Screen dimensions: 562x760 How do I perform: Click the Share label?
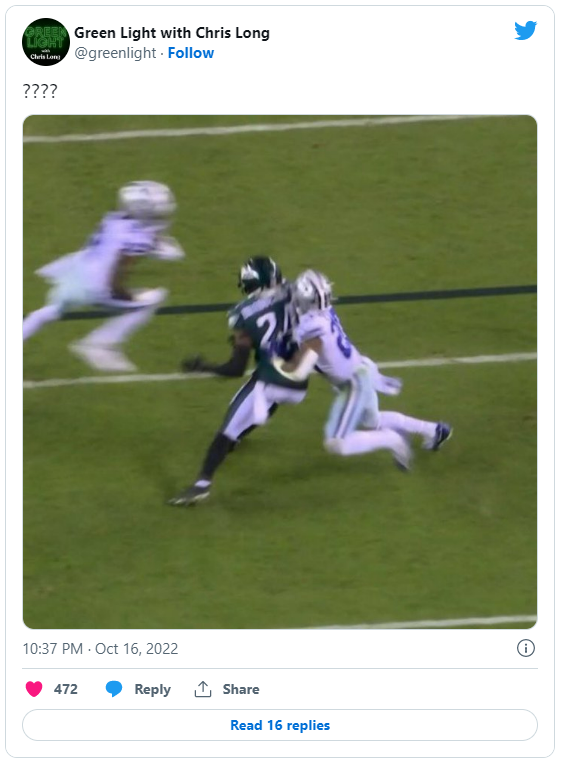[x=241, y=689]
